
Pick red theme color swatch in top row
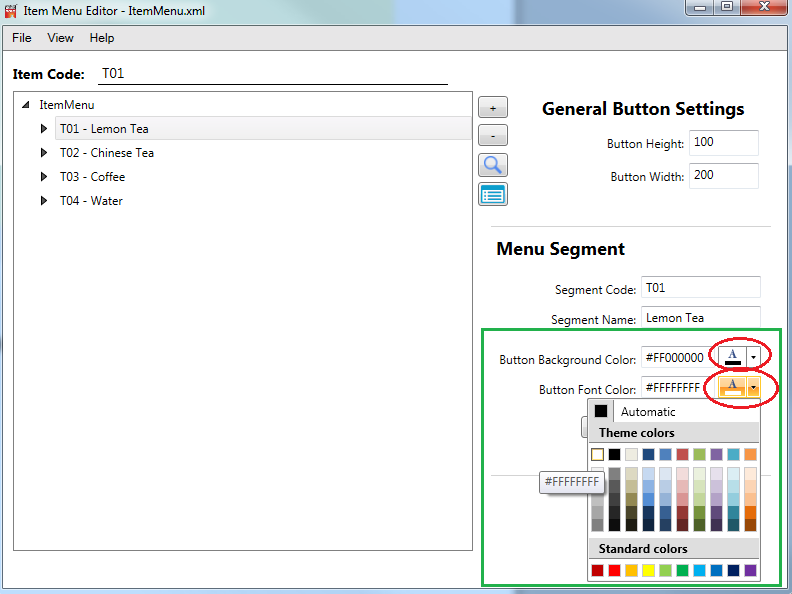tap(682, 455)
